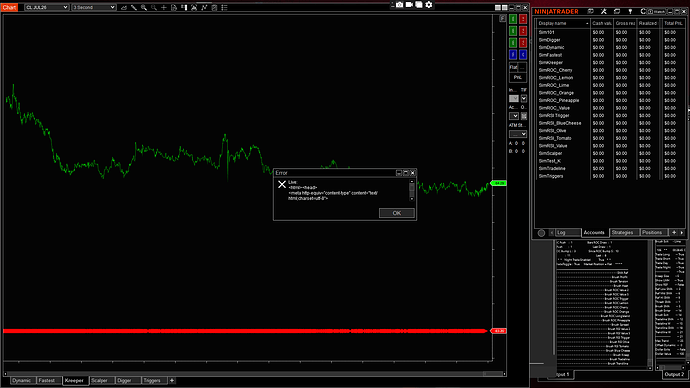Open the Log tab in NinjaTrader Control Center

567,233
